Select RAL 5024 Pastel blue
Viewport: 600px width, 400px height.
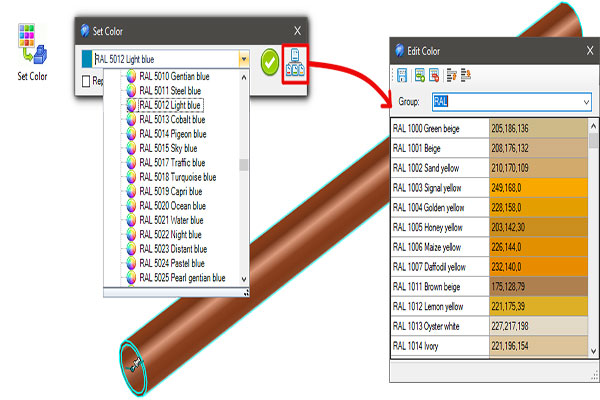(x=172, y=263)
